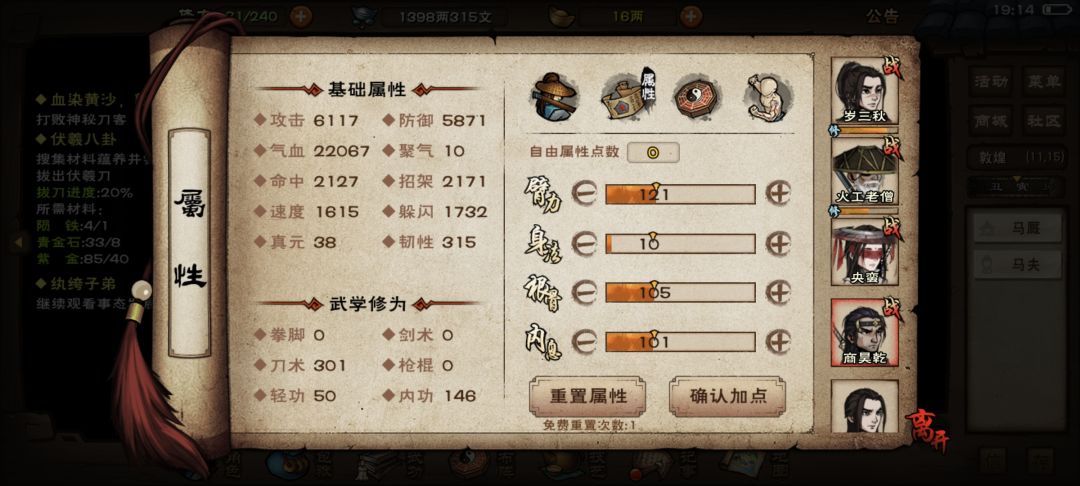Click the 臂力 attribute slider bar

(x=680, y=195)
